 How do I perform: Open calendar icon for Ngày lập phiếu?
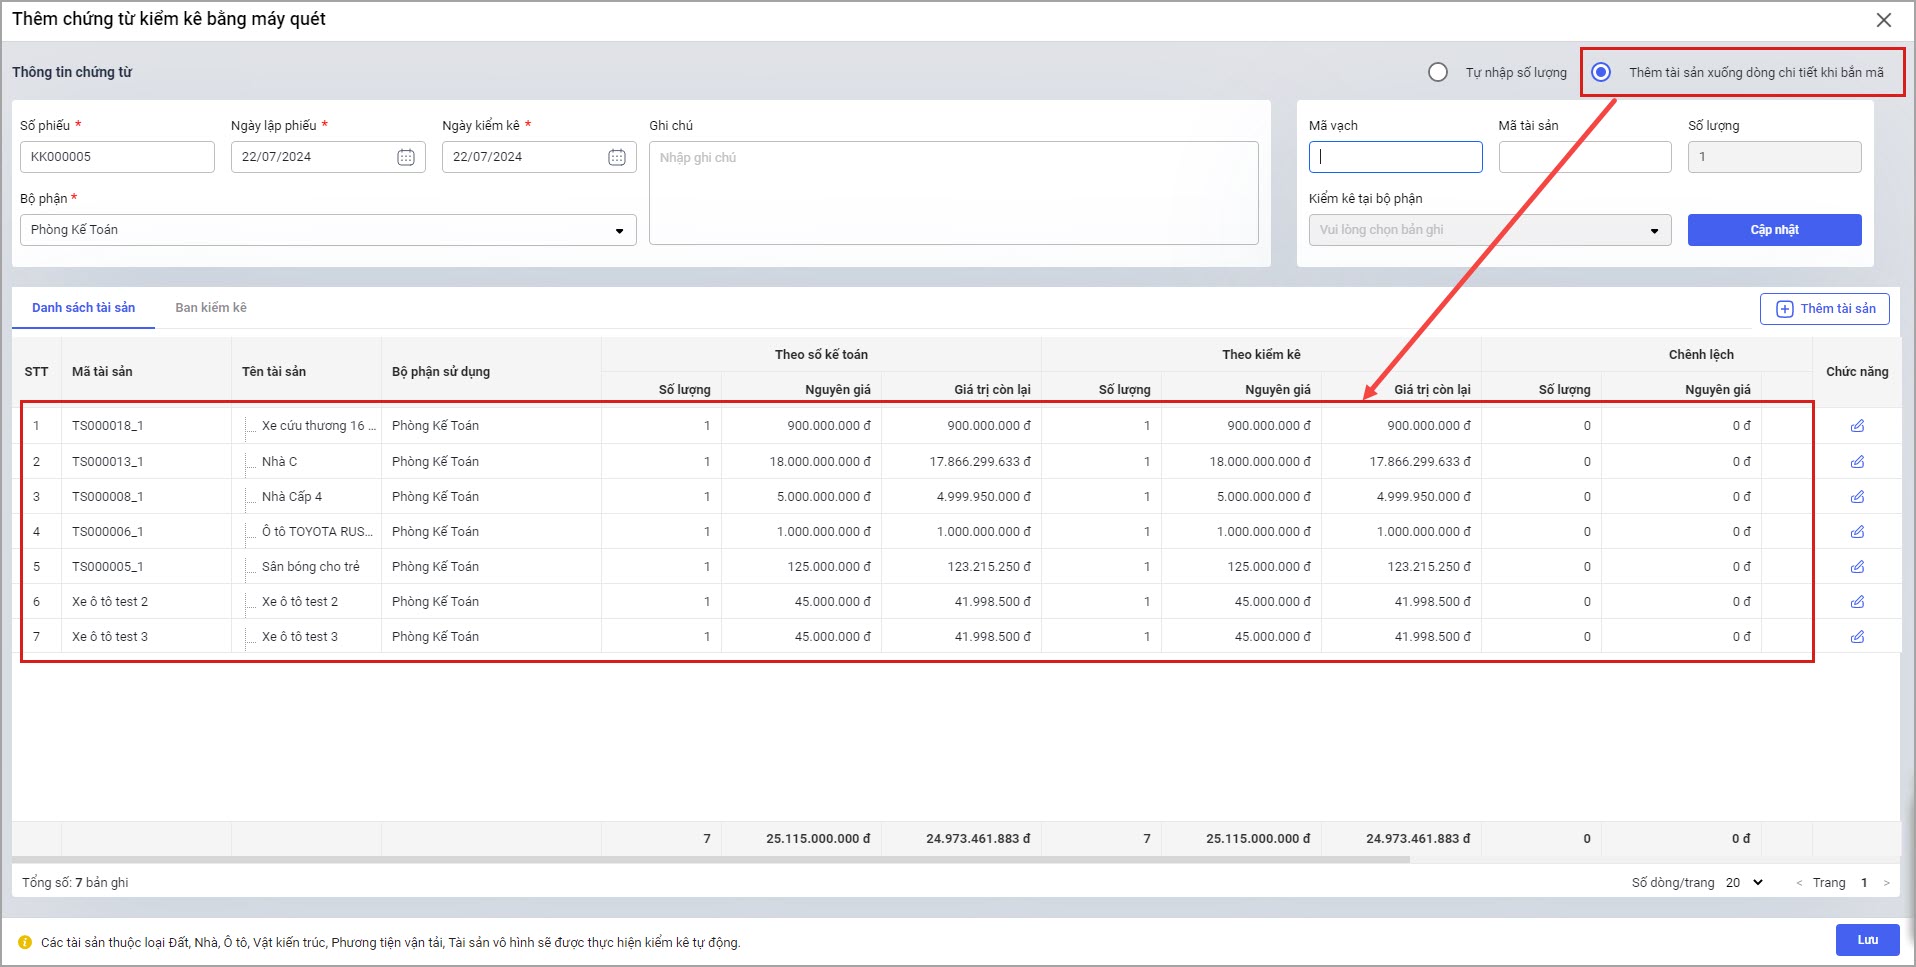click(x=406, y=157)
